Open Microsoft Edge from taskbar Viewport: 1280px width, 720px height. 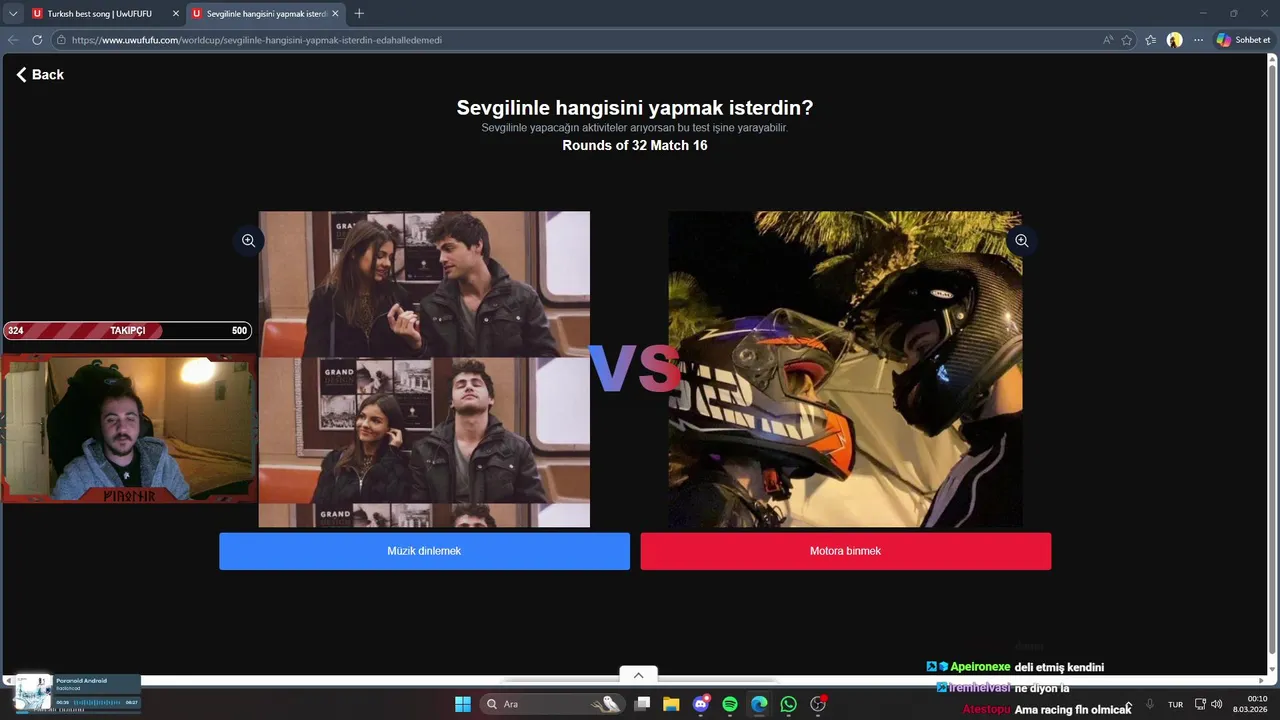click(x=759, y=704)
